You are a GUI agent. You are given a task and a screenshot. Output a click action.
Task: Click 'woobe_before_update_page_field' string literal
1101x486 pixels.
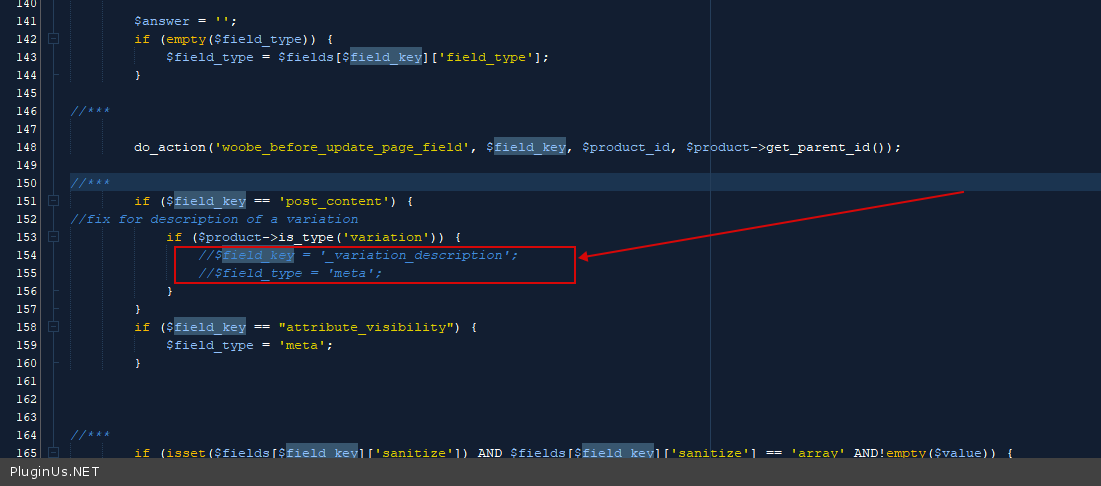[x=343, y=147]
